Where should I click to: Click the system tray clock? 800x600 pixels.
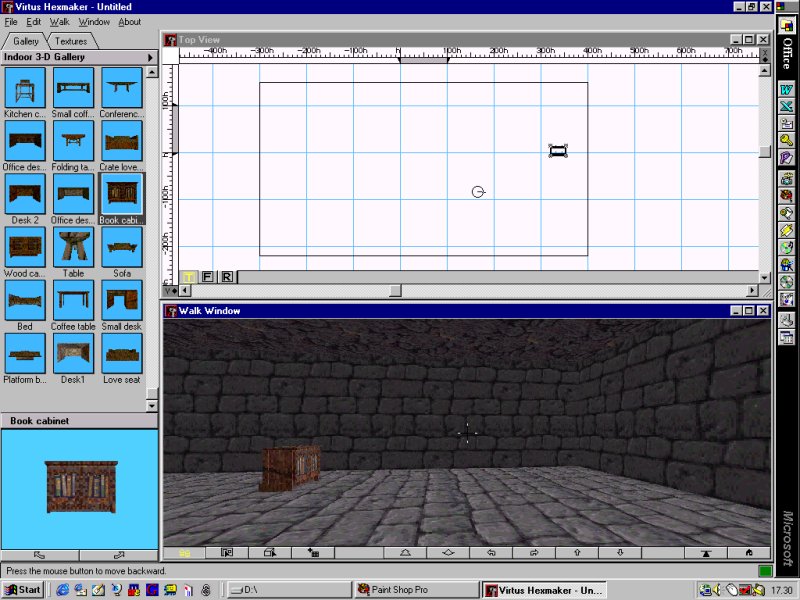[x=781, y=590]
